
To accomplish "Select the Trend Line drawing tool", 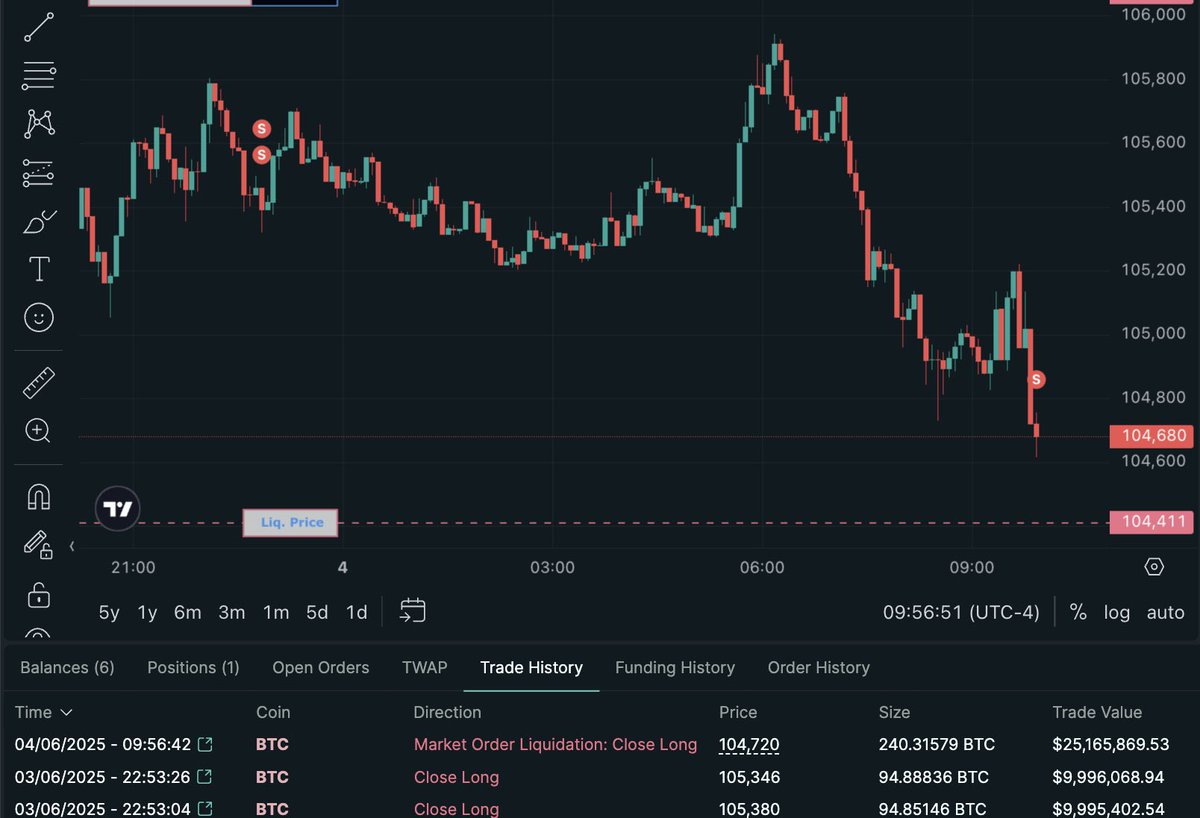I will pyautogui.click(x=38, y=27).
